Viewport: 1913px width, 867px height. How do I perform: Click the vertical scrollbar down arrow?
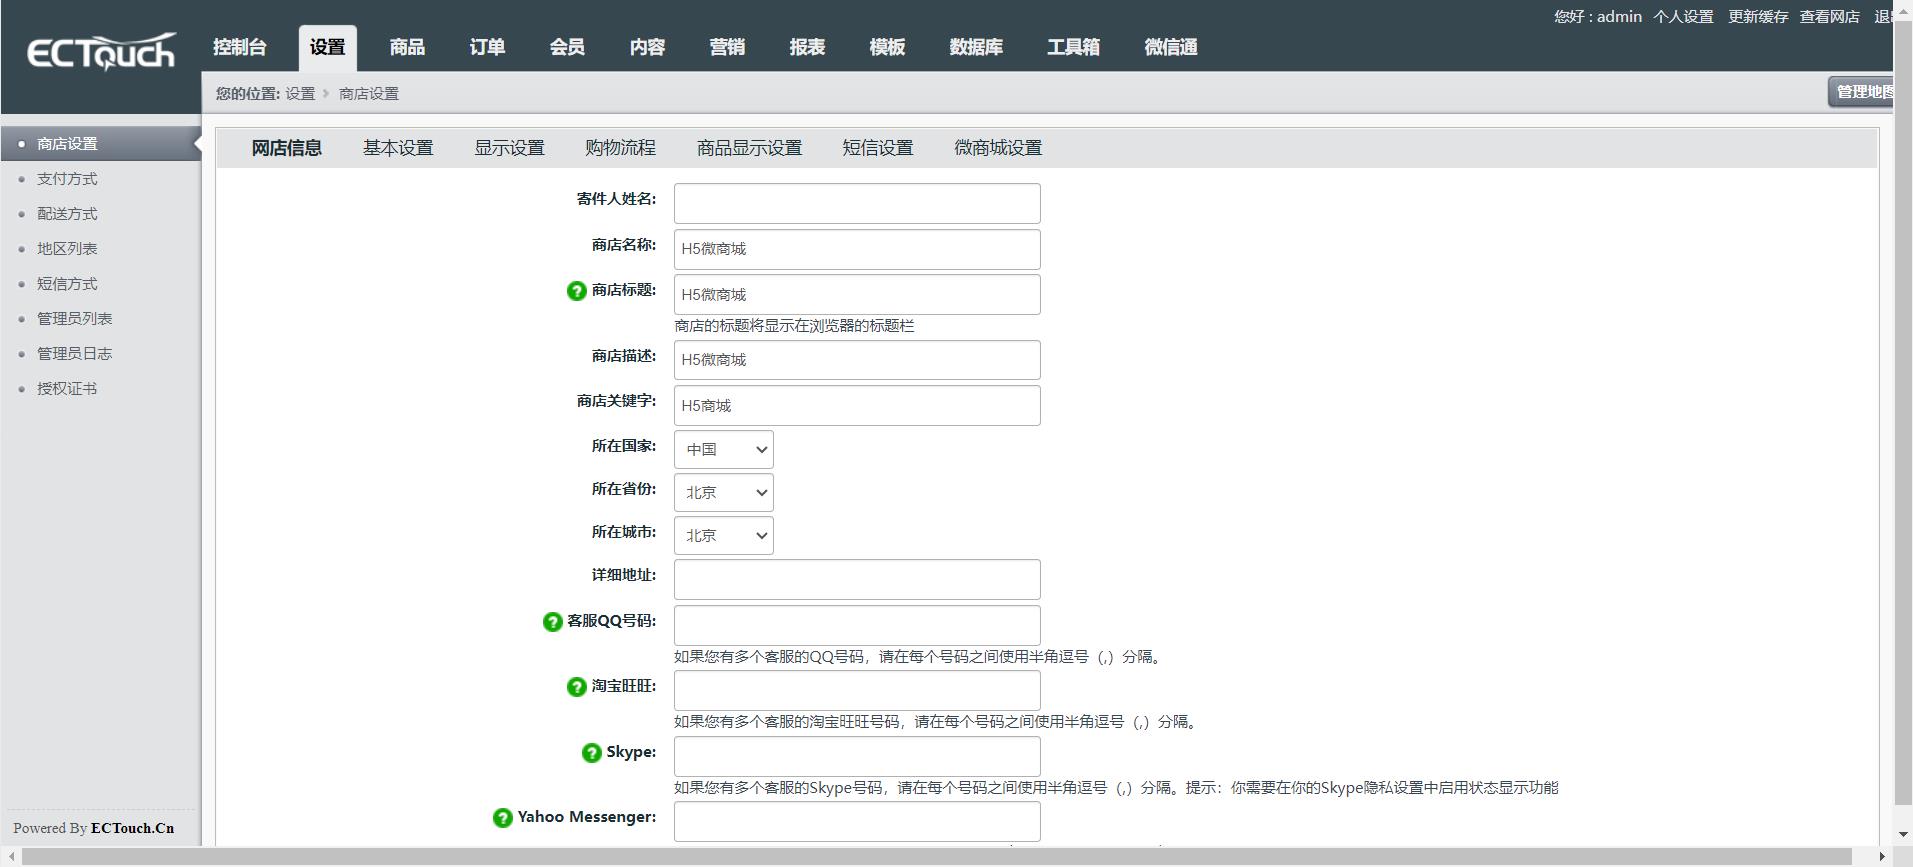pyautogui.click(x=1903, y=835)
